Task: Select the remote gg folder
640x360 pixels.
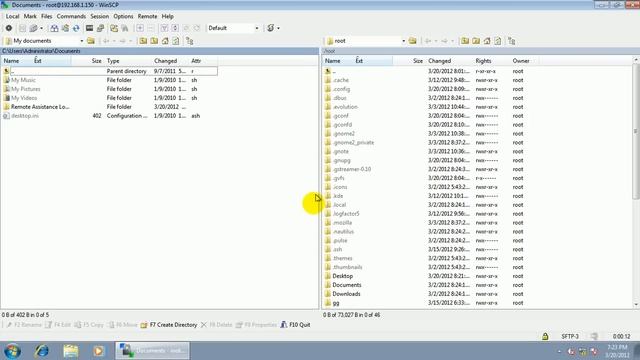Action: [x=336, y=303]
